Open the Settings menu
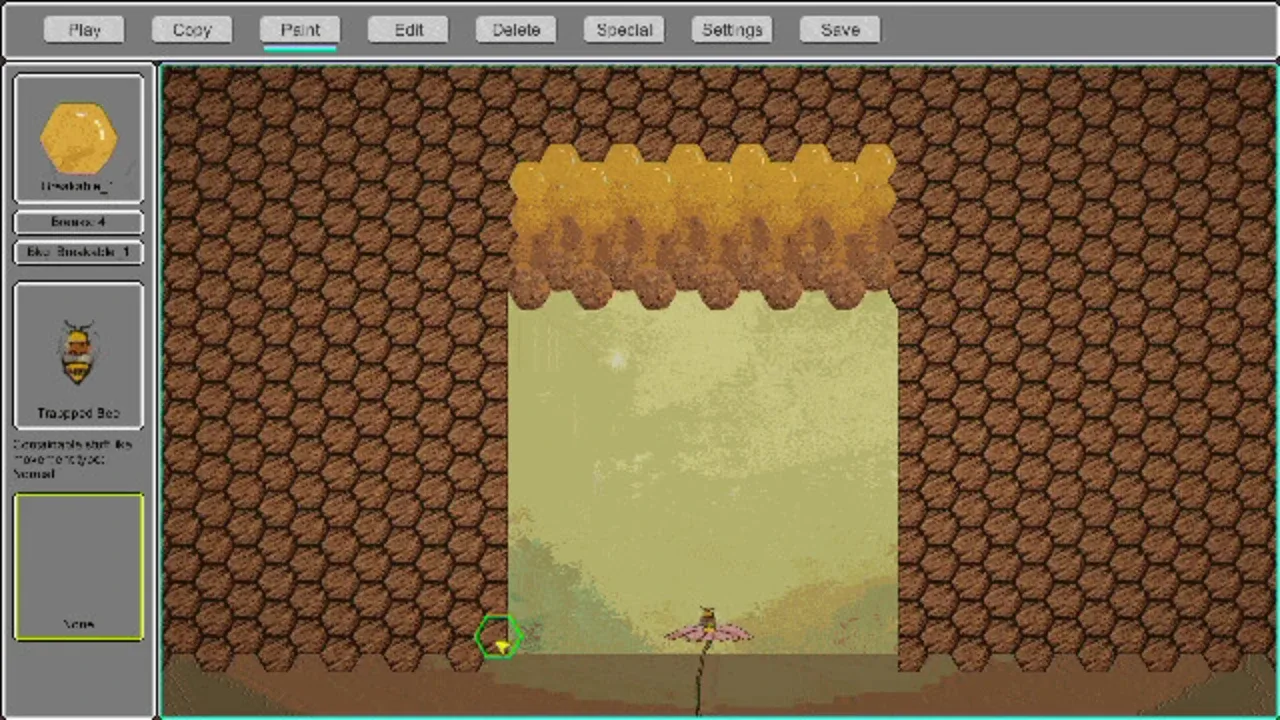The image size is (1280, 720). pos(732,30)
